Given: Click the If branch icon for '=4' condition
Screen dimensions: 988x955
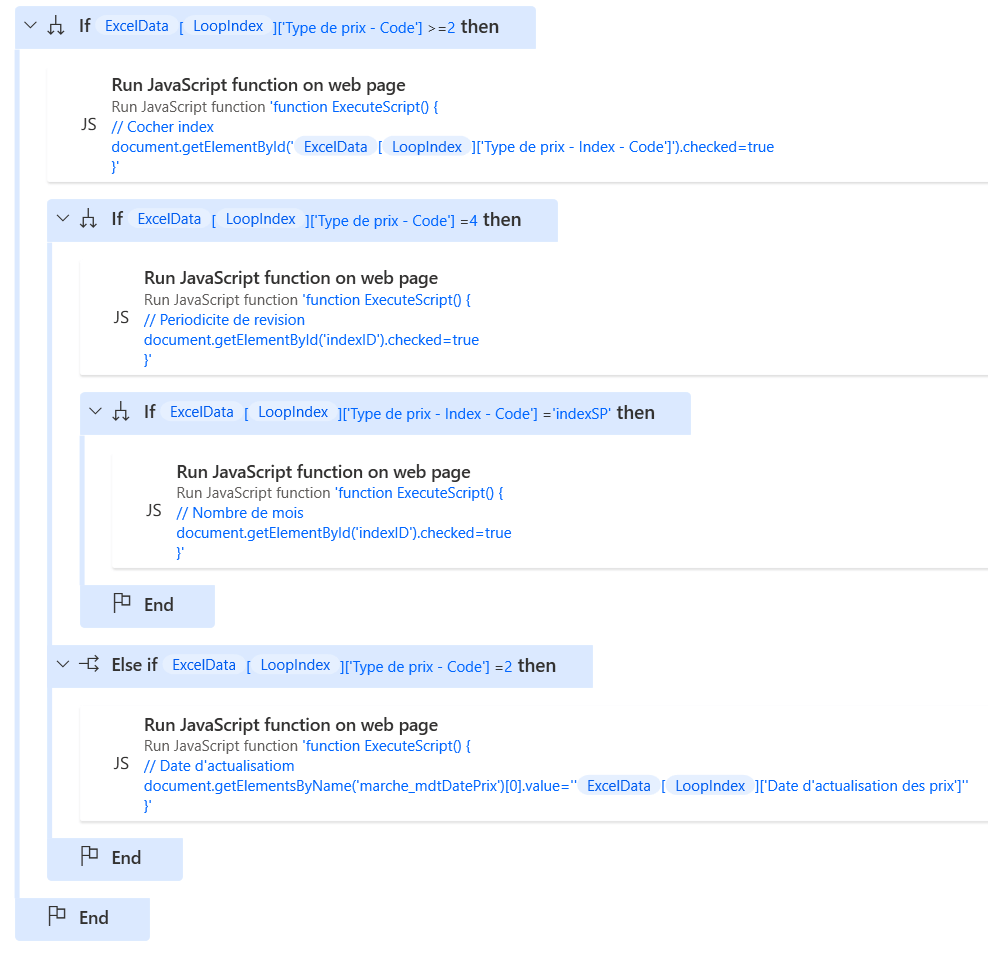Looking at the screenshot, I should tap(88, 220).
